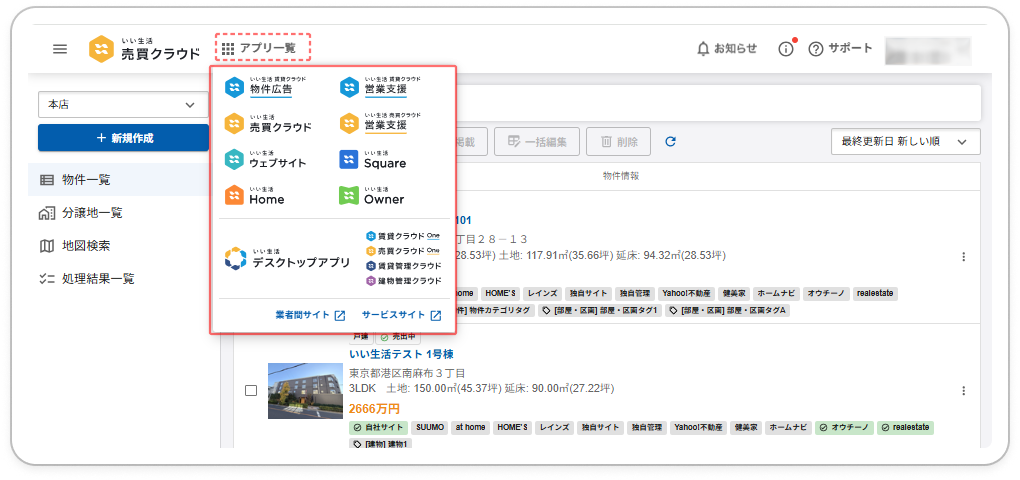Open the アプリ一覧 app grid menu

pos(263,47)
